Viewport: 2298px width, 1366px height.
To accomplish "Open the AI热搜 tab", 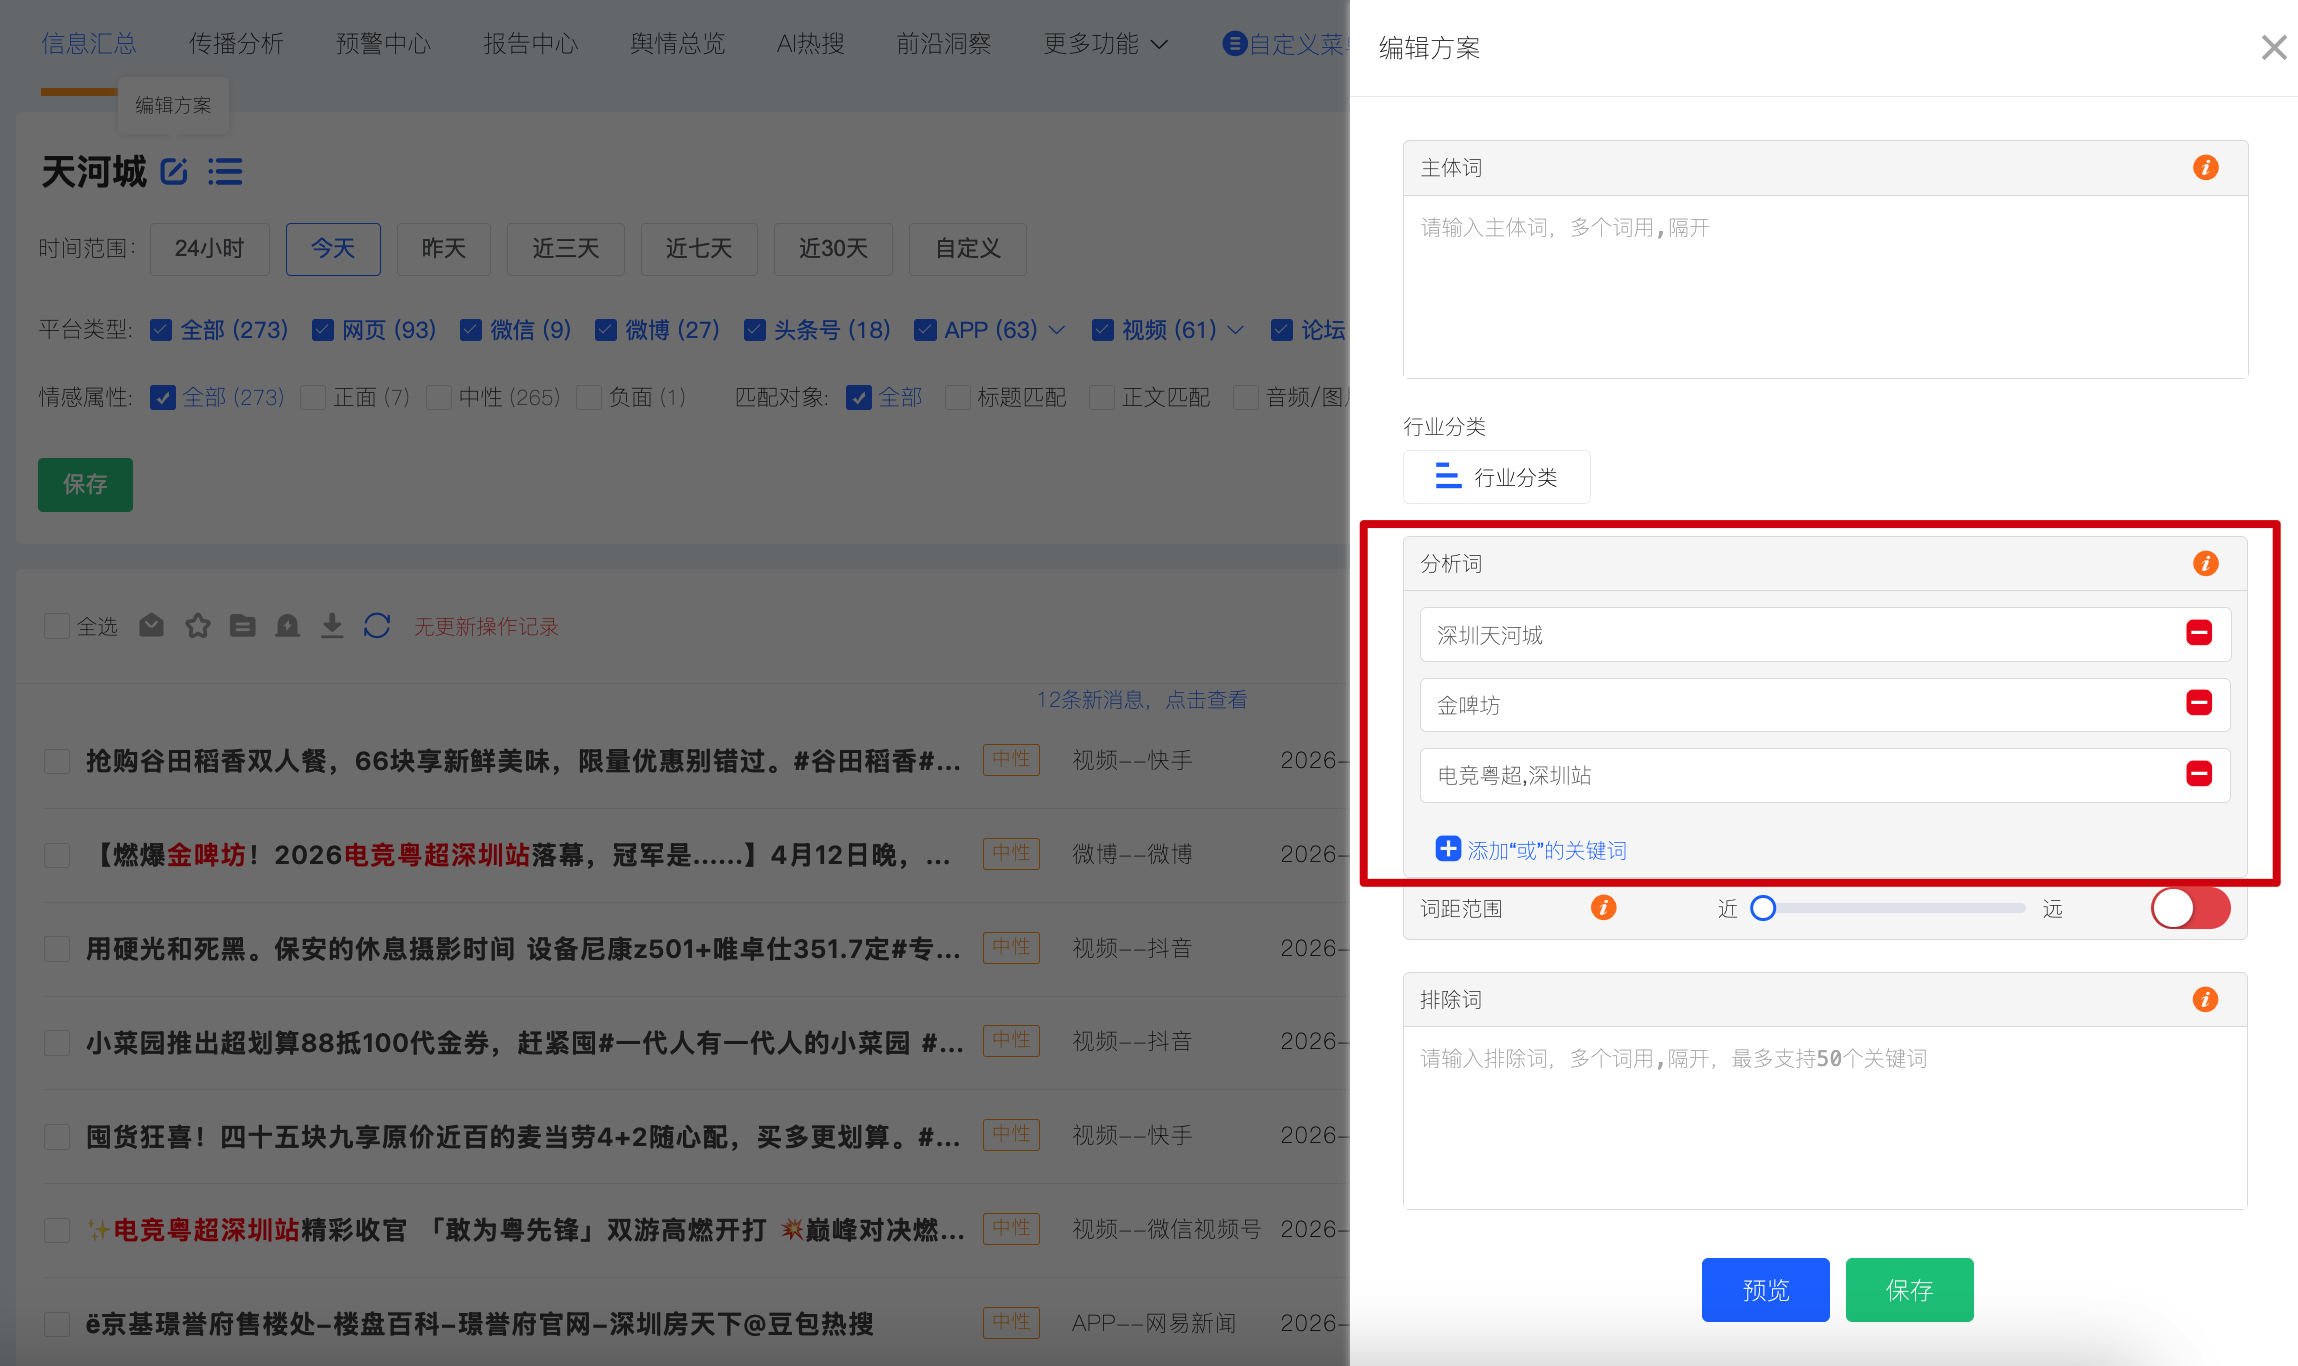I will coord(811,44).
